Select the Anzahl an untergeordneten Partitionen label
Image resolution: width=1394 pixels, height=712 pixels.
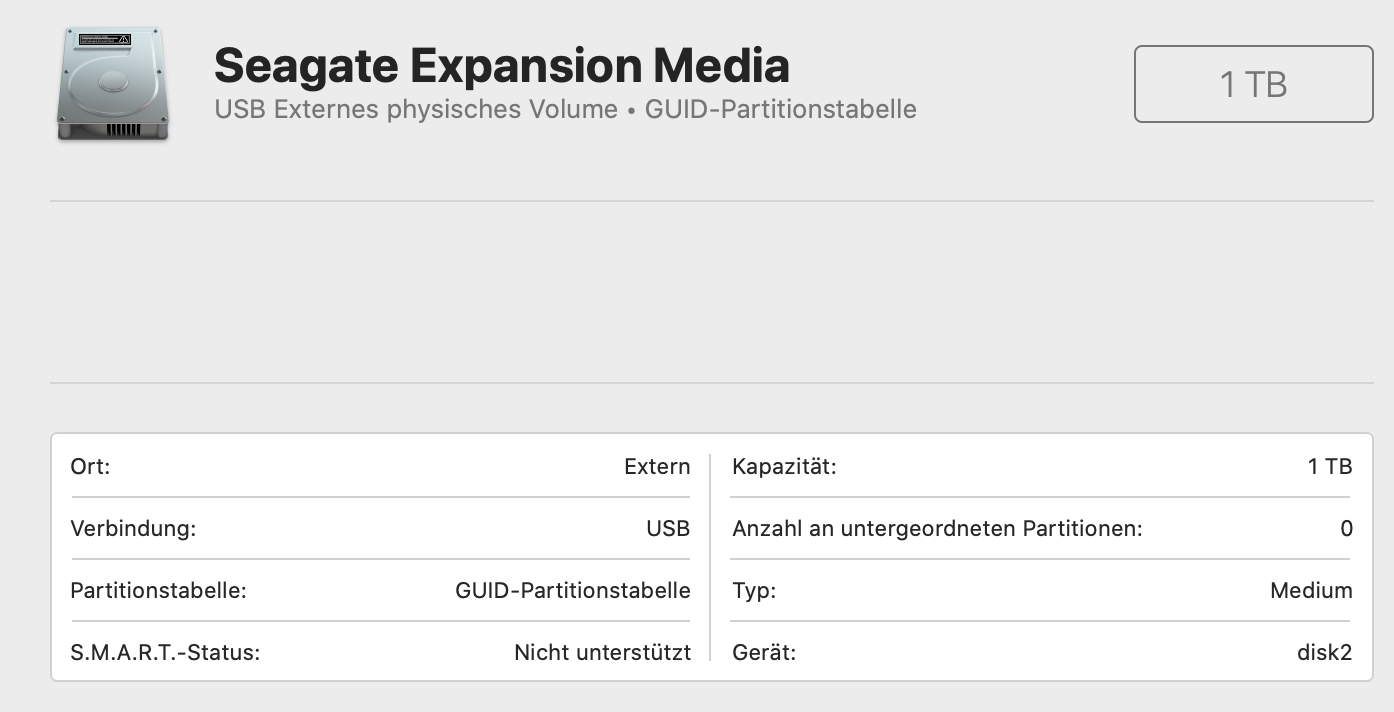click(937, 529)
